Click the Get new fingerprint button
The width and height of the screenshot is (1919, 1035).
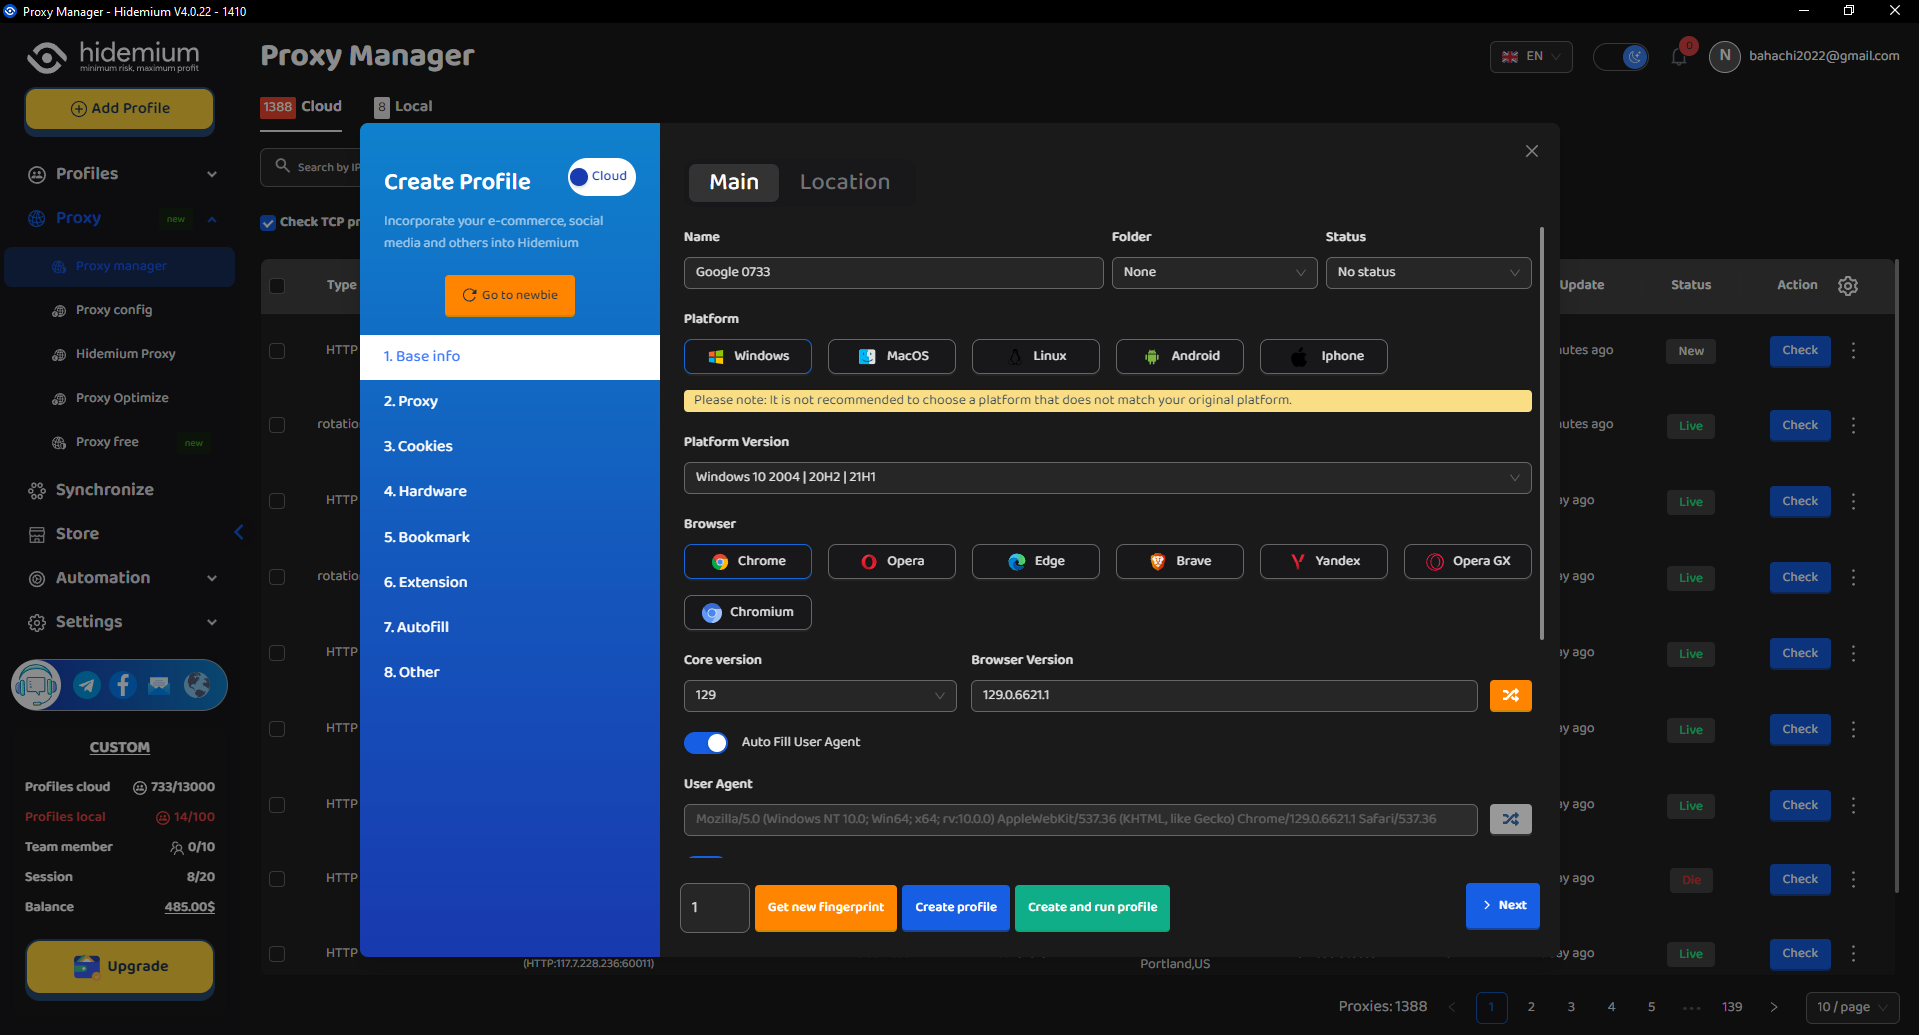[826, 908]
